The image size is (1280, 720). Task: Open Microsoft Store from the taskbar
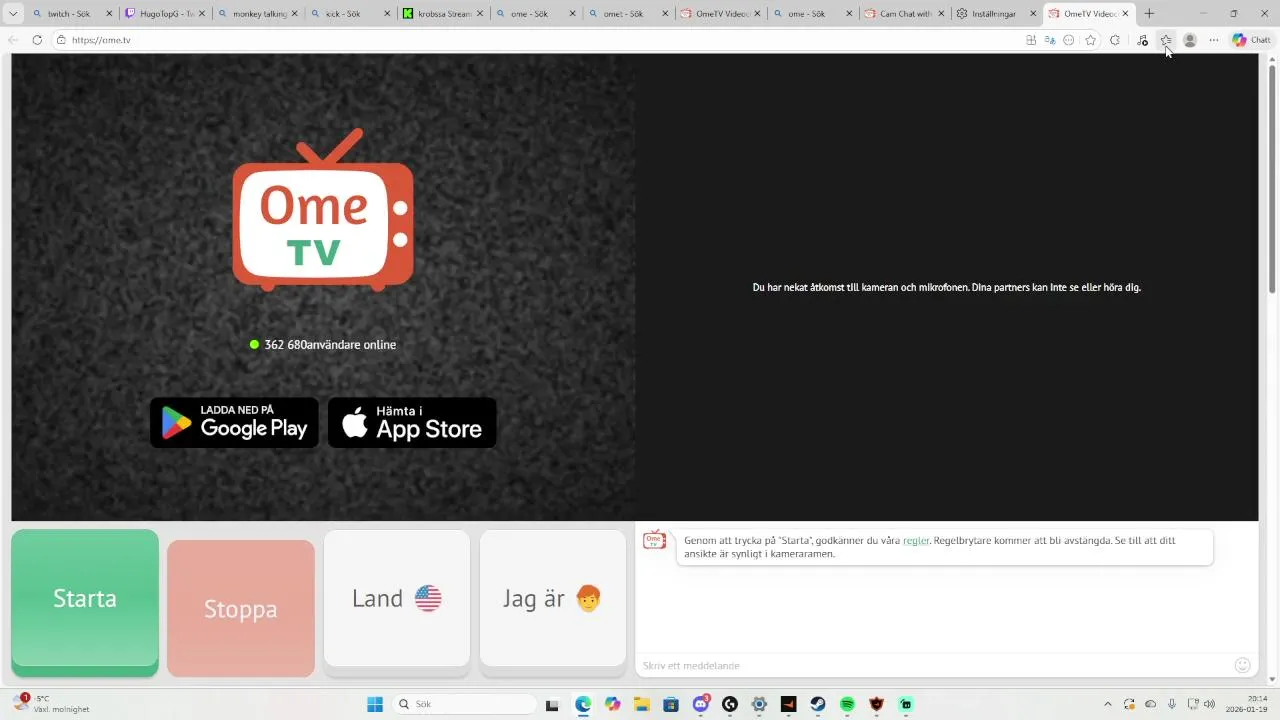click(670, 705)
